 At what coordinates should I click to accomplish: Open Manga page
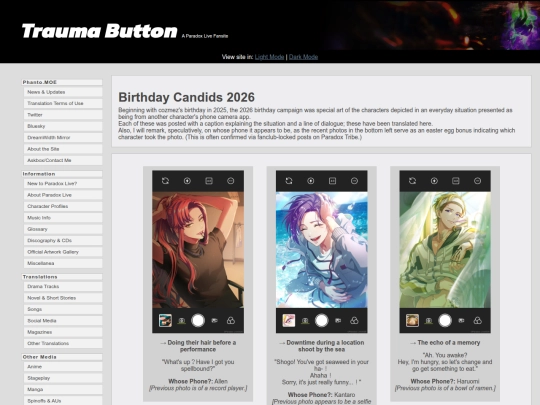pyautogui.click(x=63, y=390)
